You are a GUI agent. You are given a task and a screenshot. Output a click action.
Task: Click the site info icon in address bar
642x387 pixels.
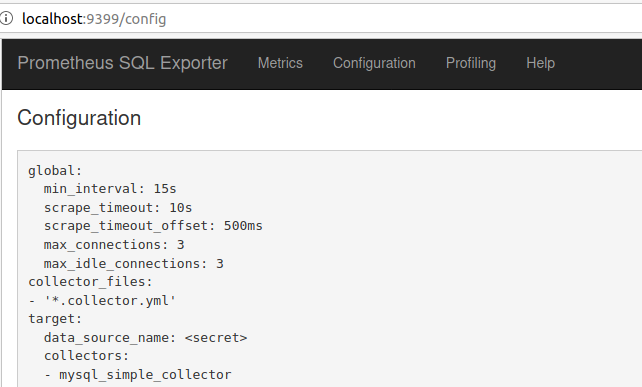6,18
